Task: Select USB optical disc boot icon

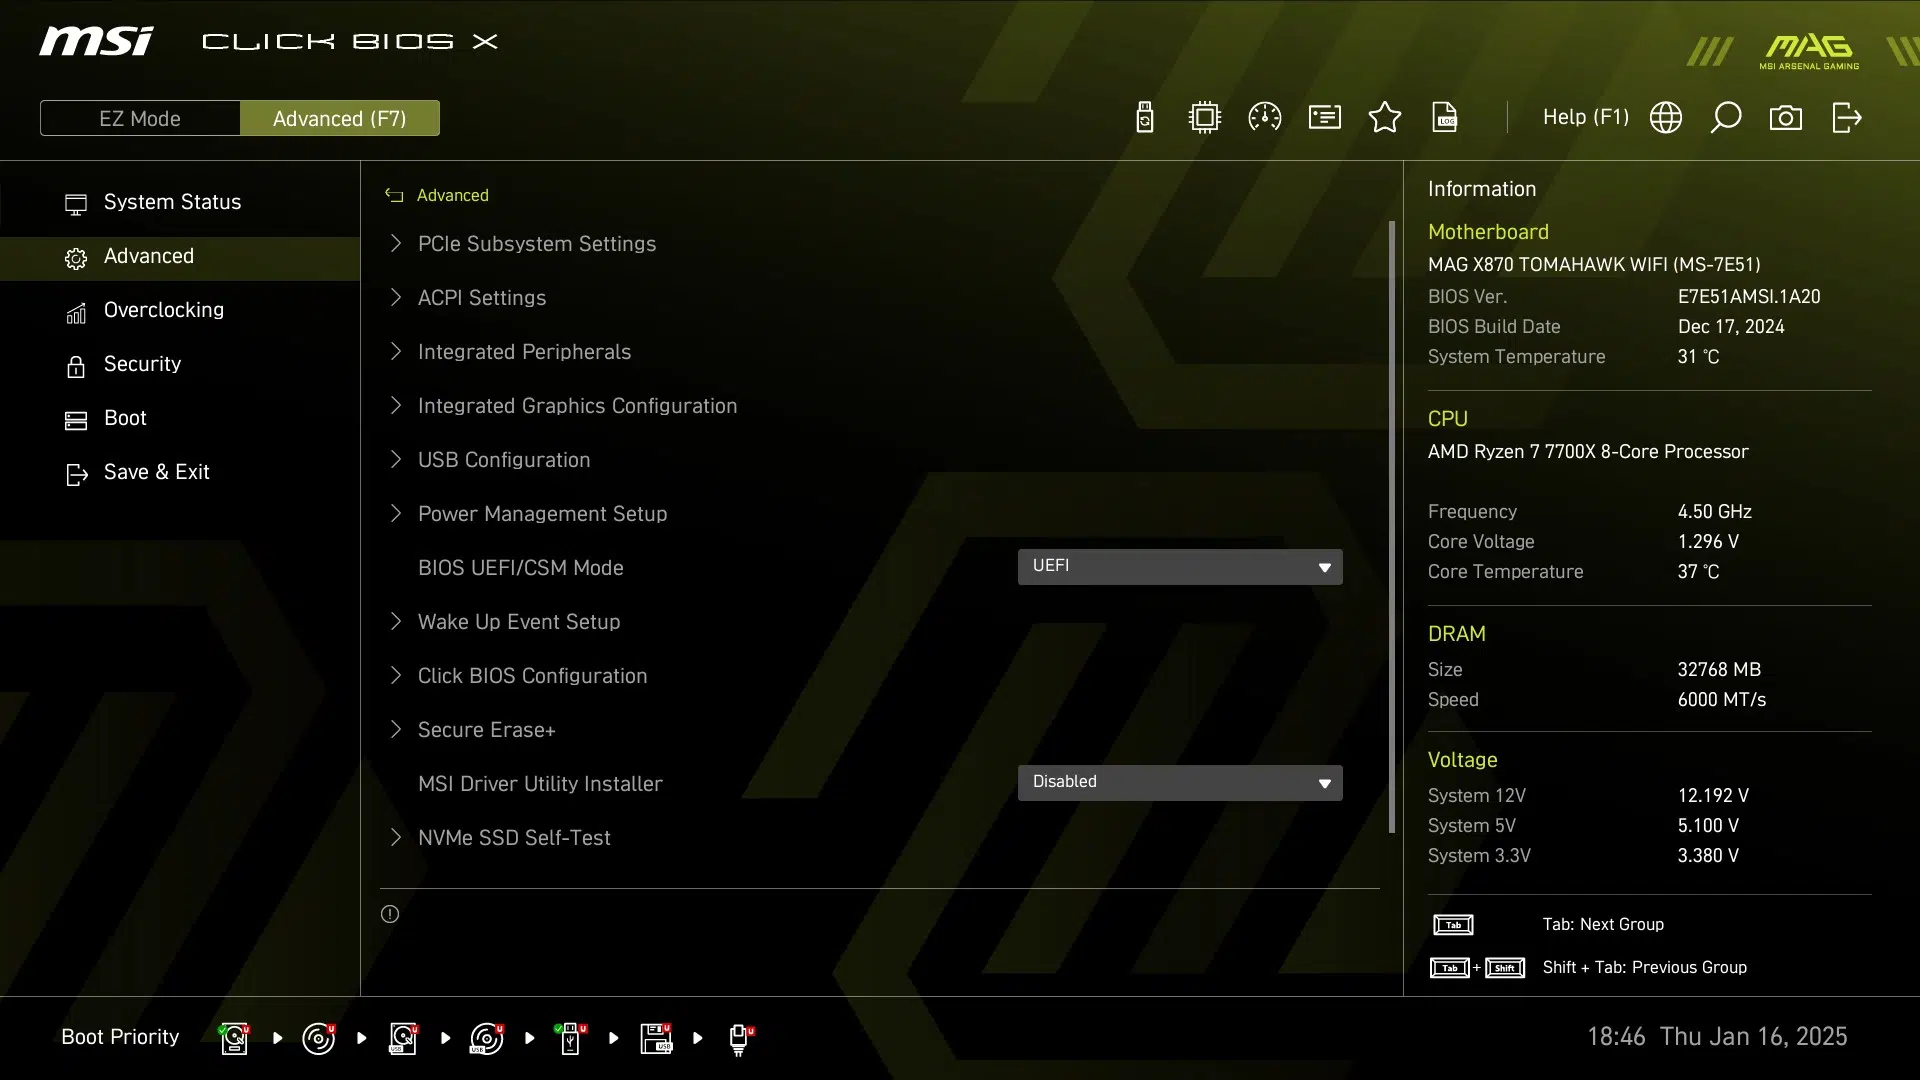Action: click(487, 1038)
